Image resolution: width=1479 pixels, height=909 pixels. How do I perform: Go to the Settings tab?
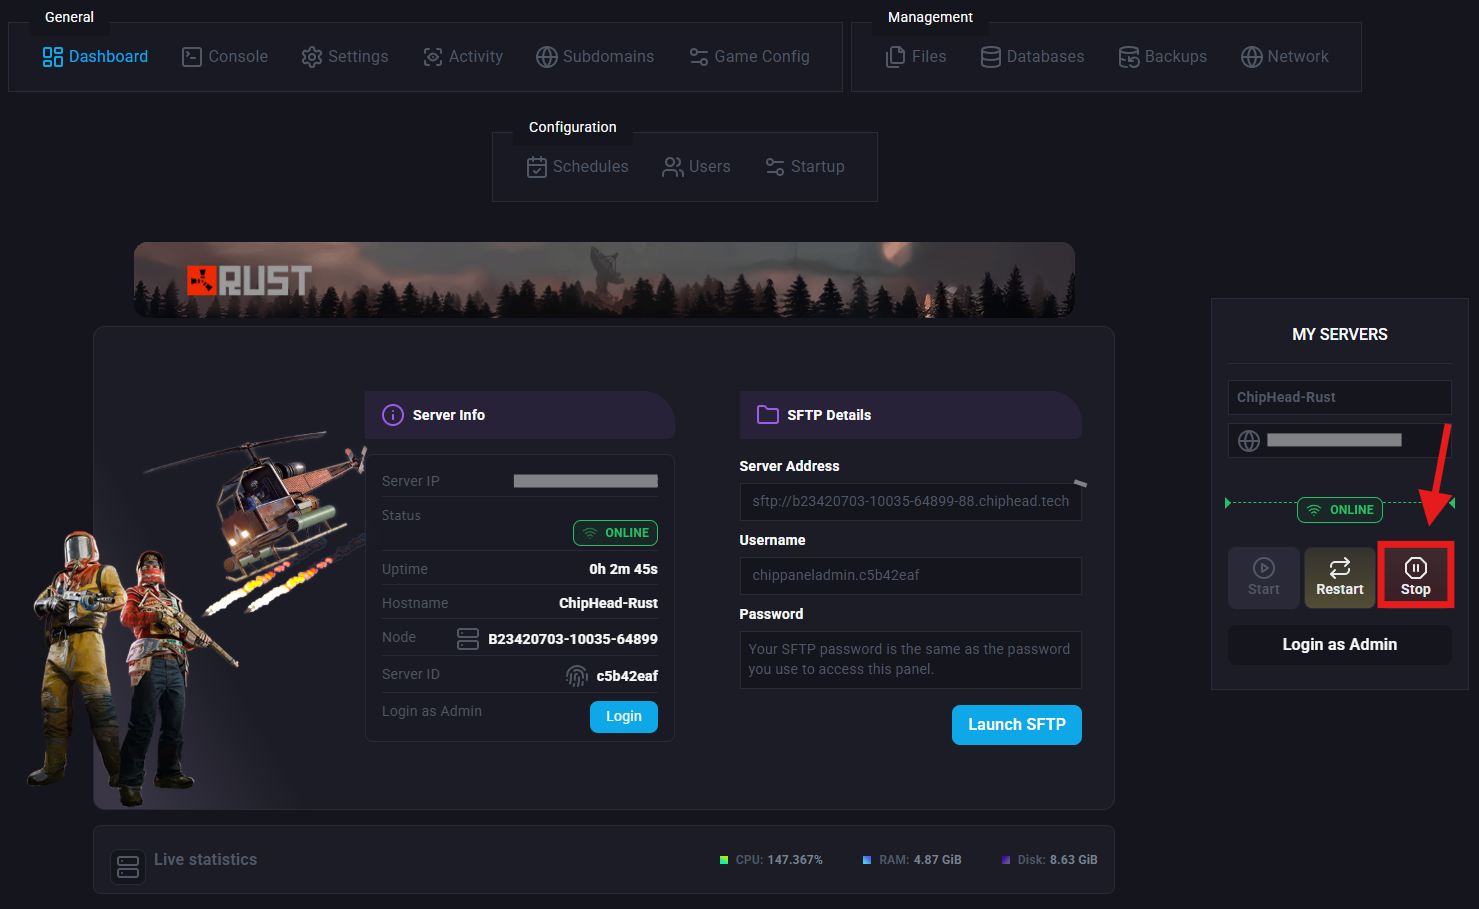coord(345,57)
